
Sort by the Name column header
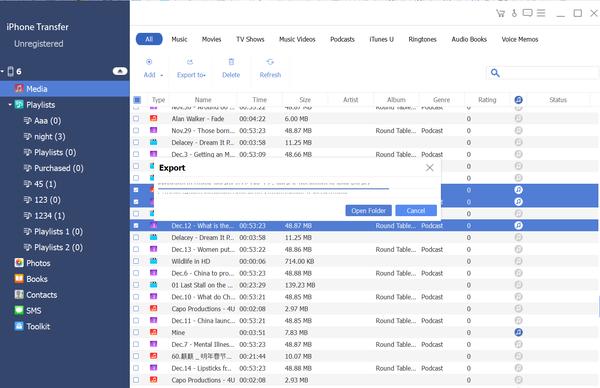click(x=203, y=100)
